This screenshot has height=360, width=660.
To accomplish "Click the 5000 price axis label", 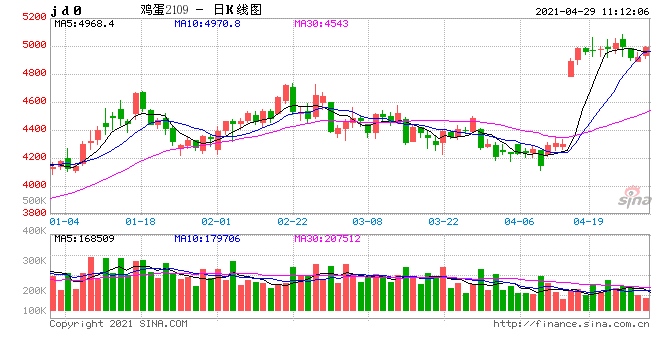I will tap(34, 45).
